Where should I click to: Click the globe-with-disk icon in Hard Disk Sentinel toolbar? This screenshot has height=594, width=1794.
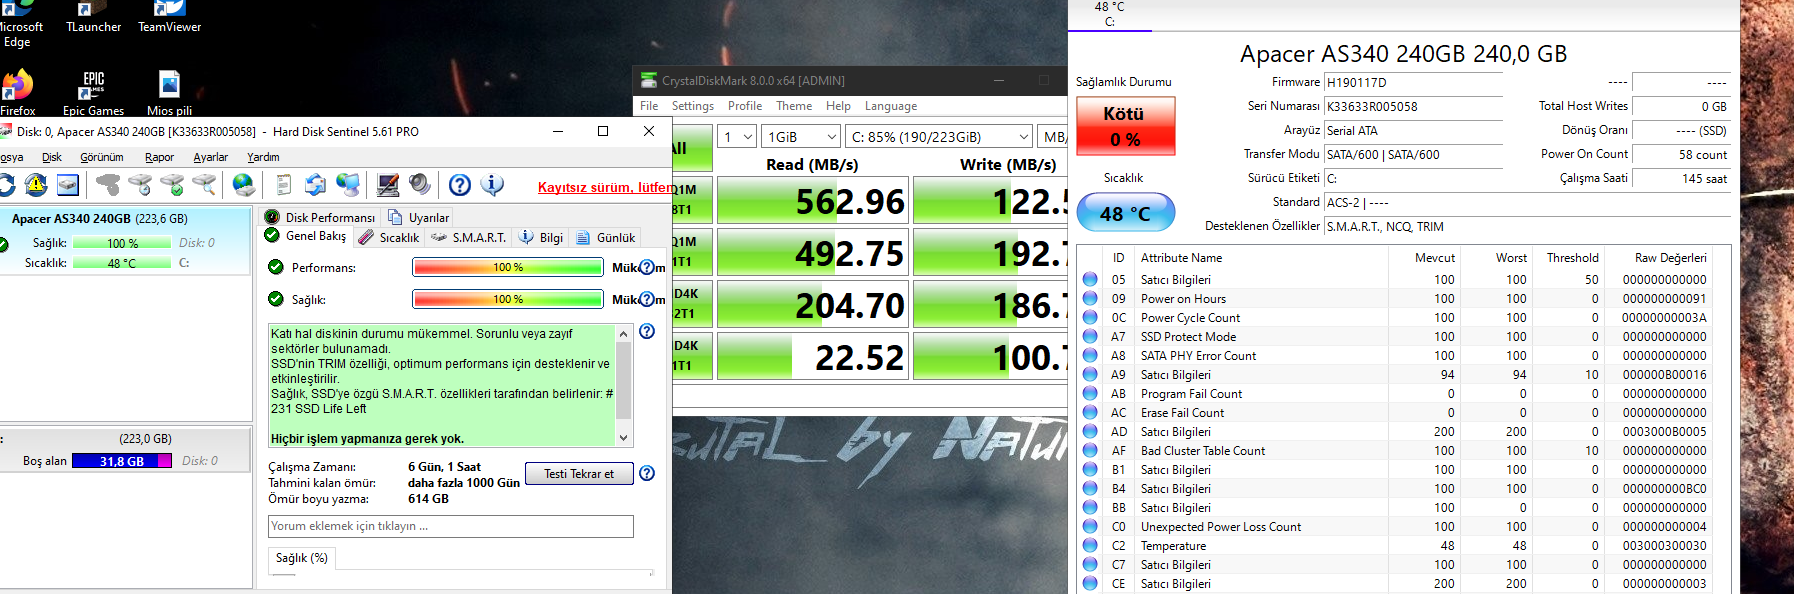(243, 184)
